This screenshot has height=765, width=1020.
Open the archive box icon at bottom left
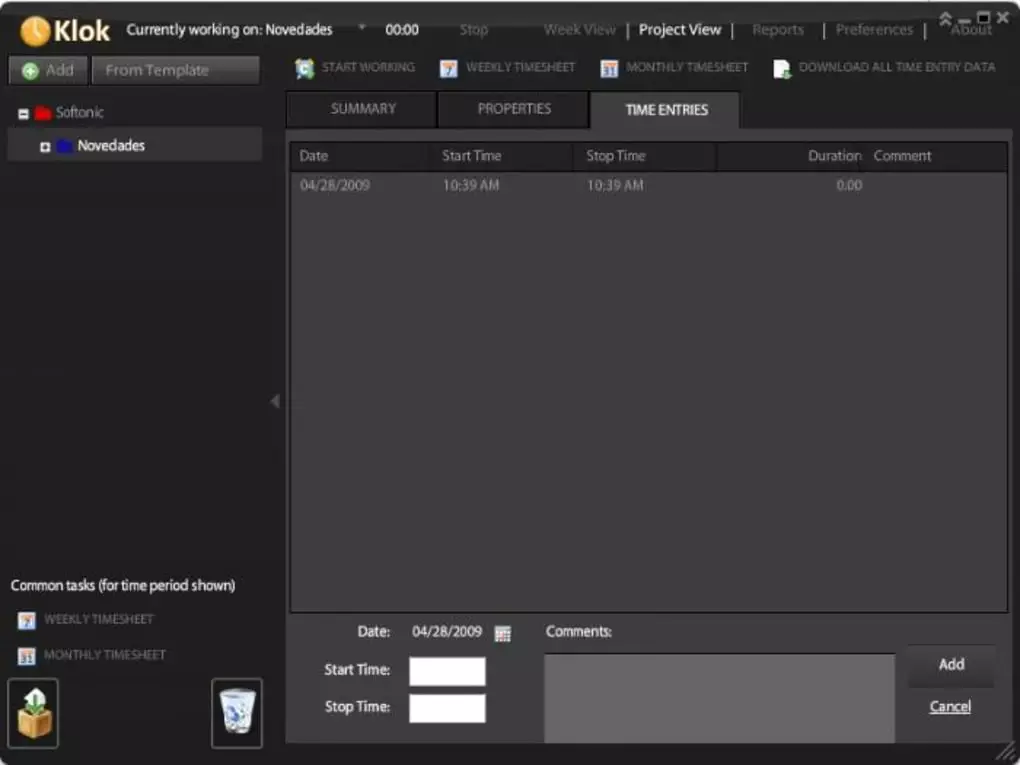(x=34, y=712)
